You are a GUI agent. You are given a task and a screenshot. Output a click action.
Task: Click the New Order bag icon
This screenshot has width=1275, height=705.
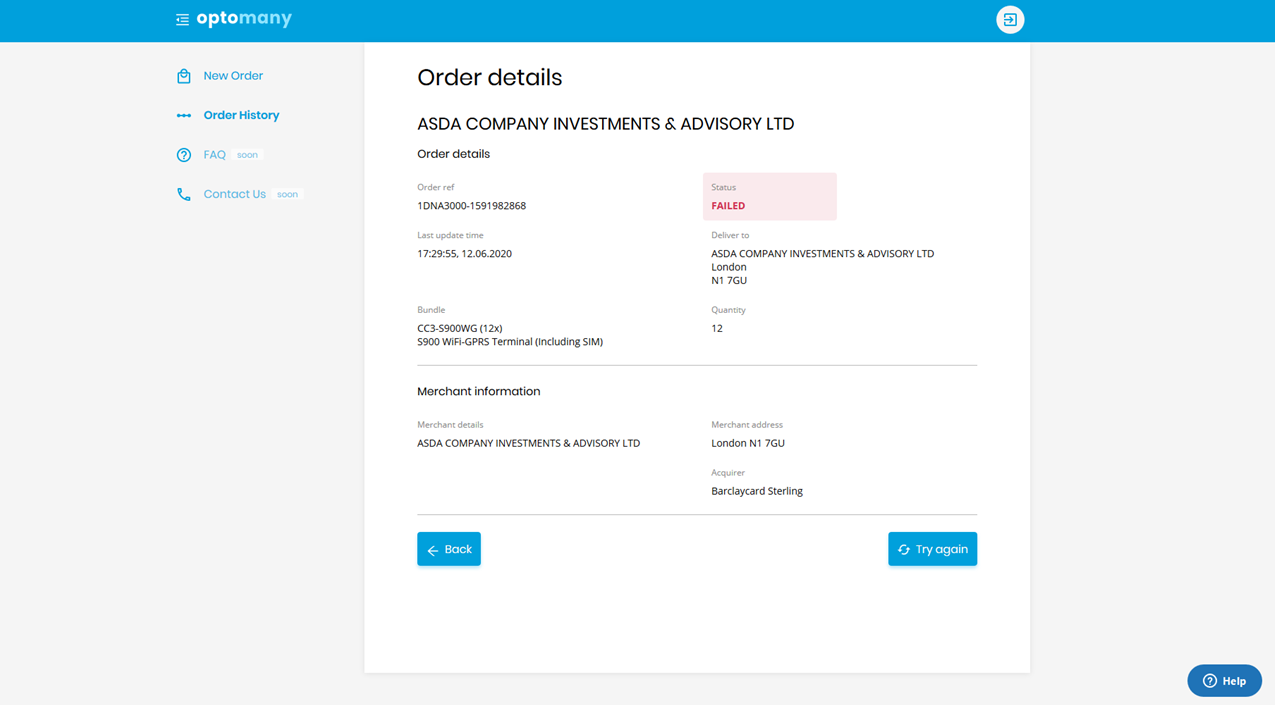pyautogui.click(x=184, y=76)
